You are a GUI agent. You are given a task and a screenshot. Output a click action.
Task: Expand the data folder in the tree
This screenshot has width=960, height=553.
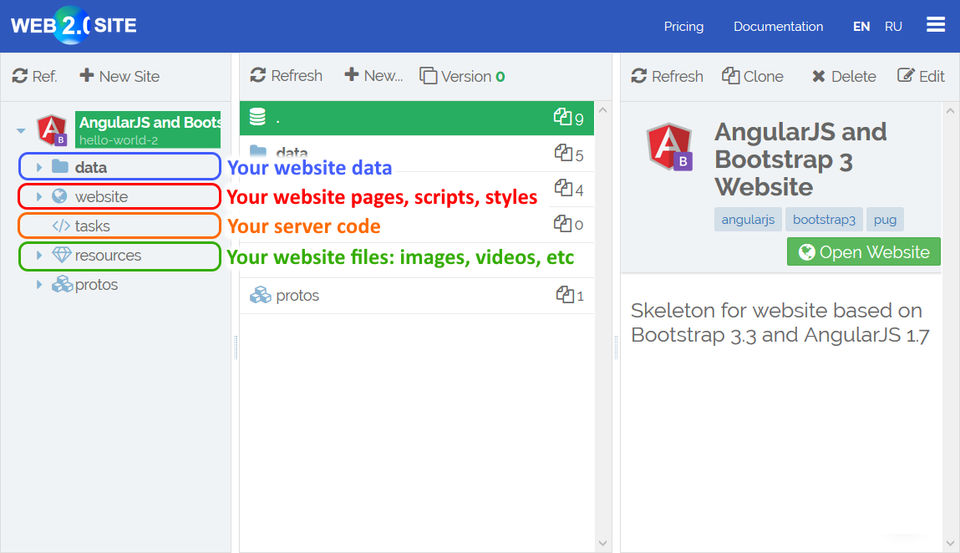tap(39, 167)
